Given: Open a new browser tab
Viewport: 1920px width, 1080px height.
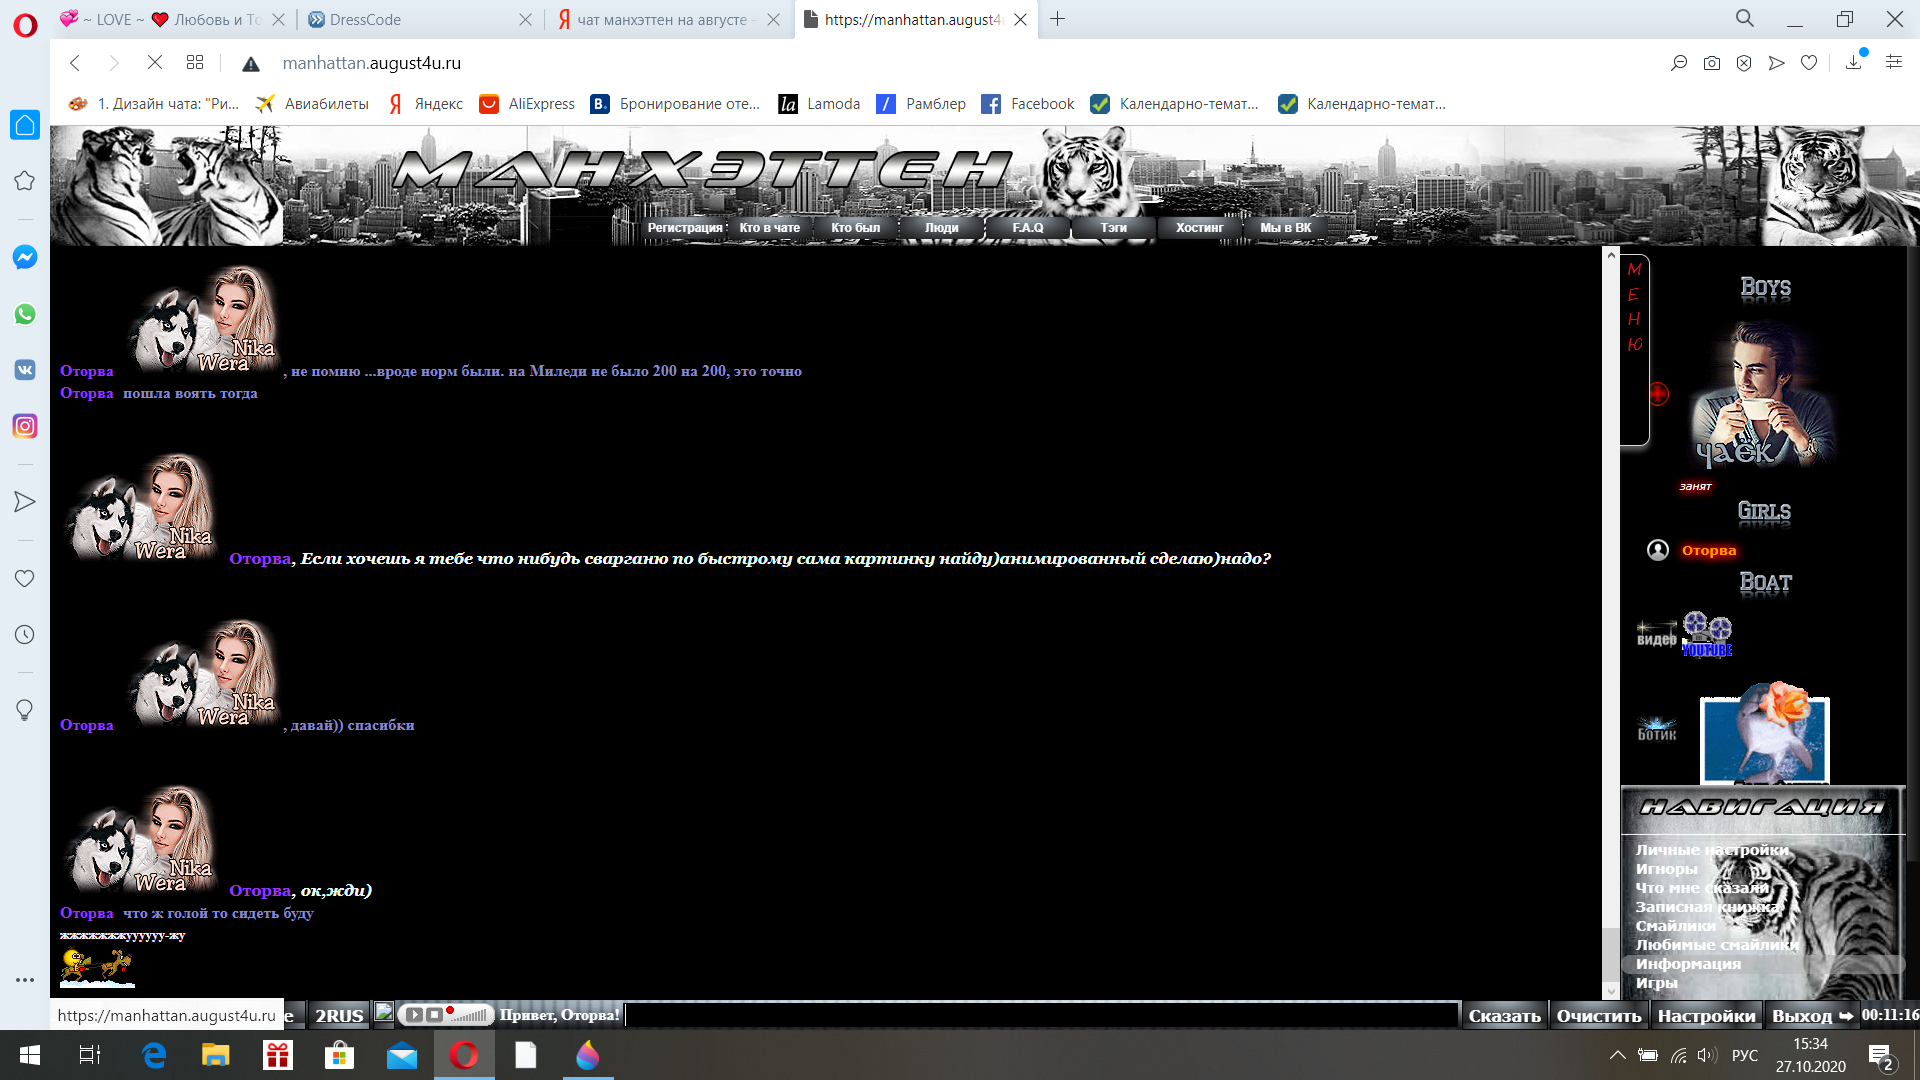Looking at the screenshot, I should [x=1058, y=19].
